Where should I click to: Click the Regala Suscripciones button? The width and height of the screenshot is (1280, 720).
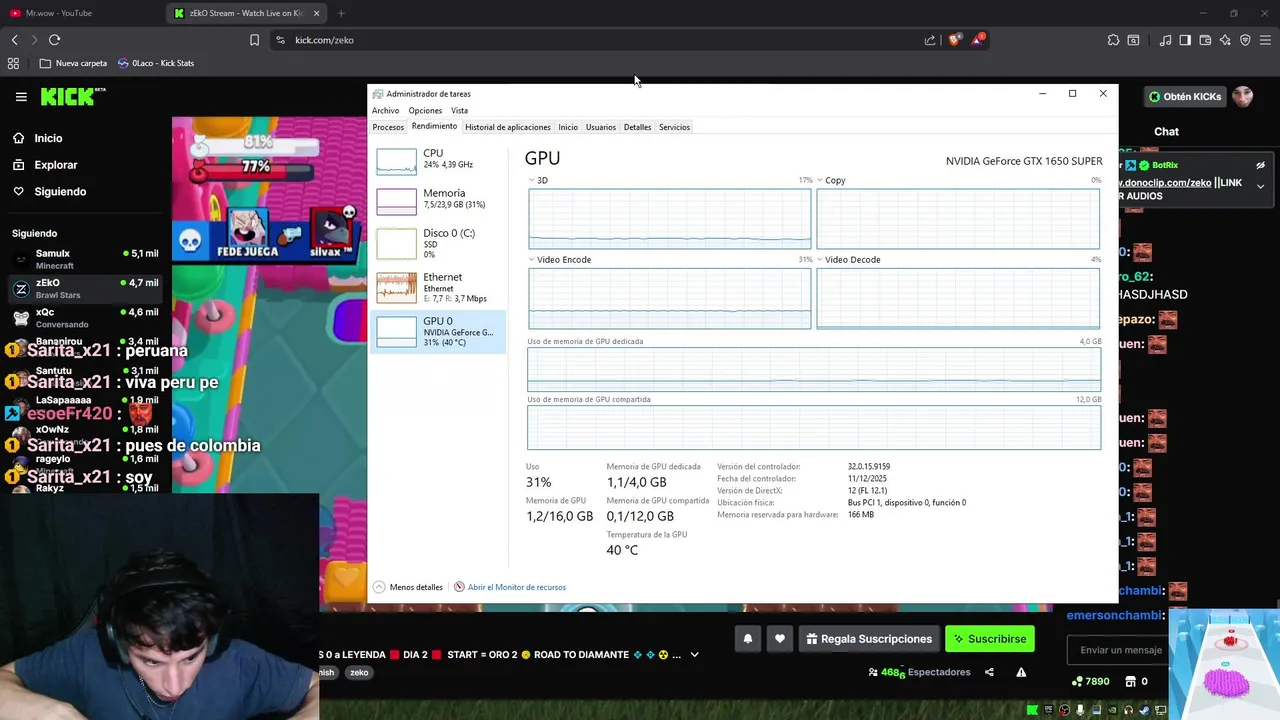[869, 639]
